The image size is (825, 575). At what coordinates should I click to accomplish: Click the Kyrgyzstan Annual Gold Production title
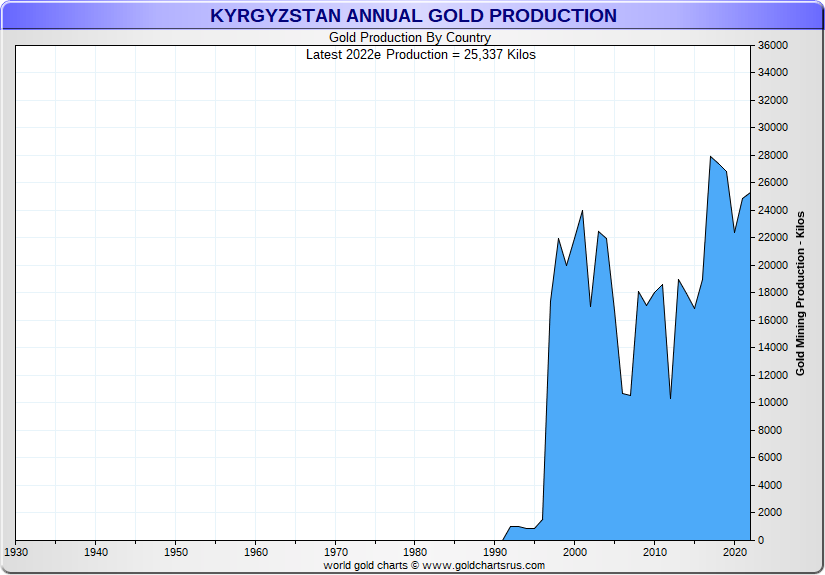click(x=413, y=16)
